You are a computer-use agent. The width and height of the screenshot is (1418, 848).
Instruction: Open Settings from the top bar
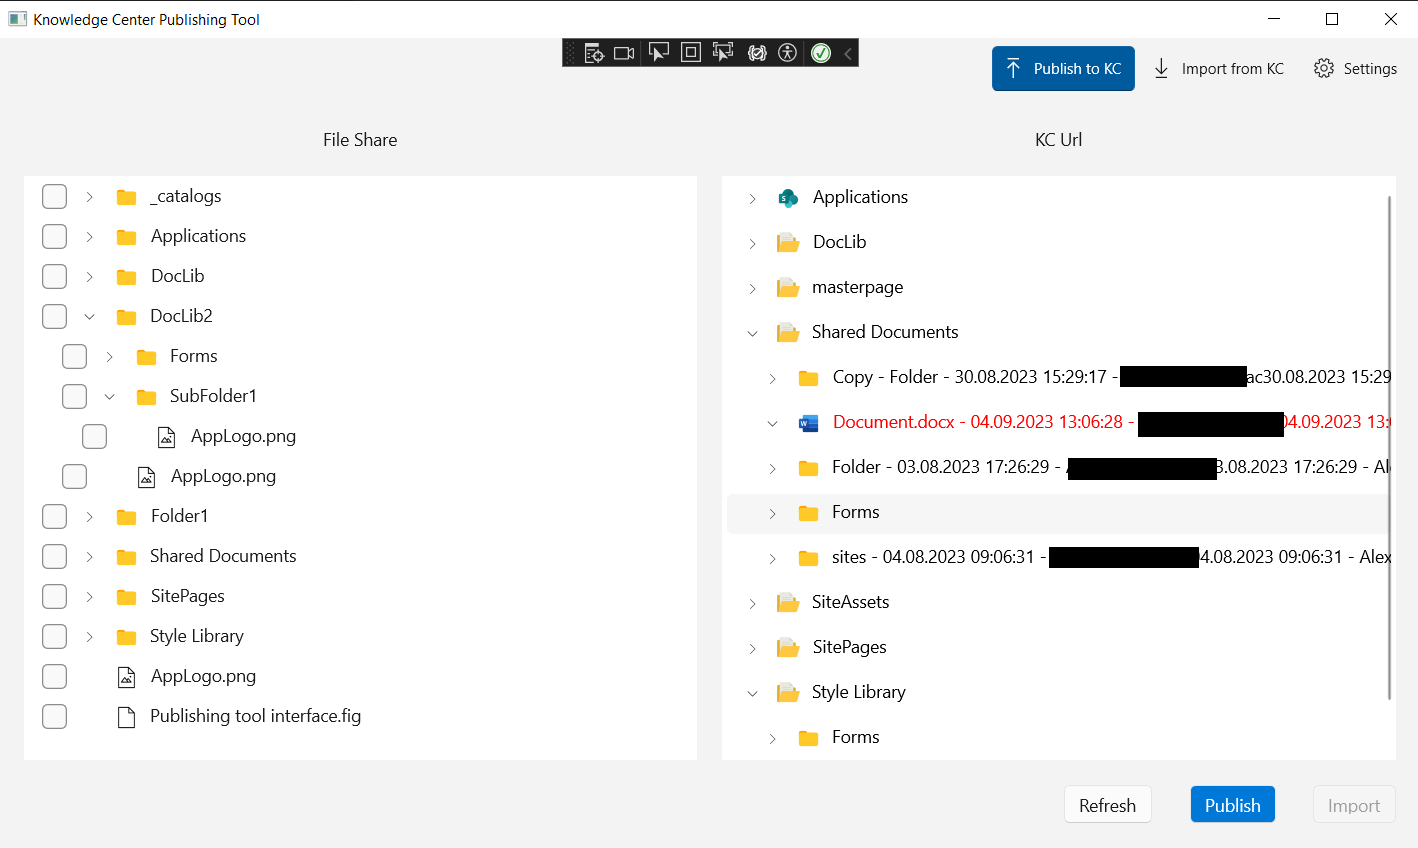point(1355,68)
